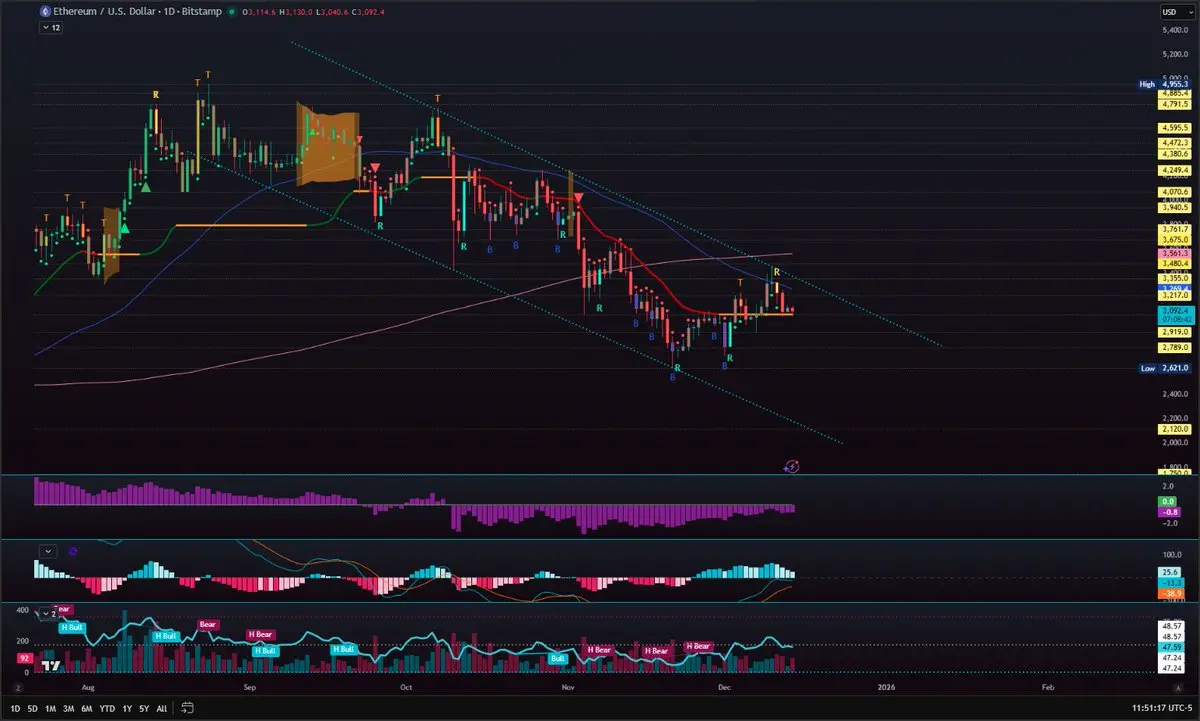Click the yellow 4,472.3 level label
The height and width of the screenshot is (721, 1200).
1173,143
